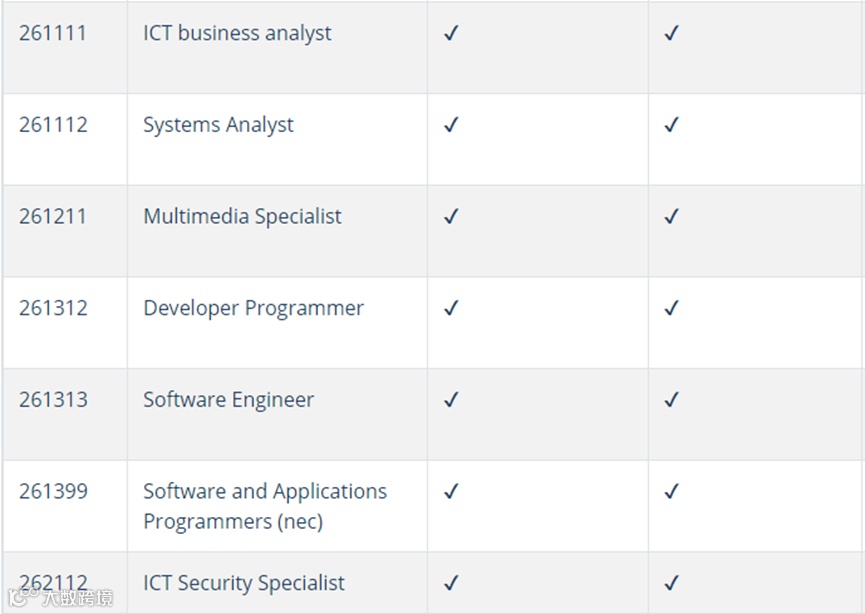
Task: Select the Systems Analyst occupation name
Action: (x=218, y=125)
